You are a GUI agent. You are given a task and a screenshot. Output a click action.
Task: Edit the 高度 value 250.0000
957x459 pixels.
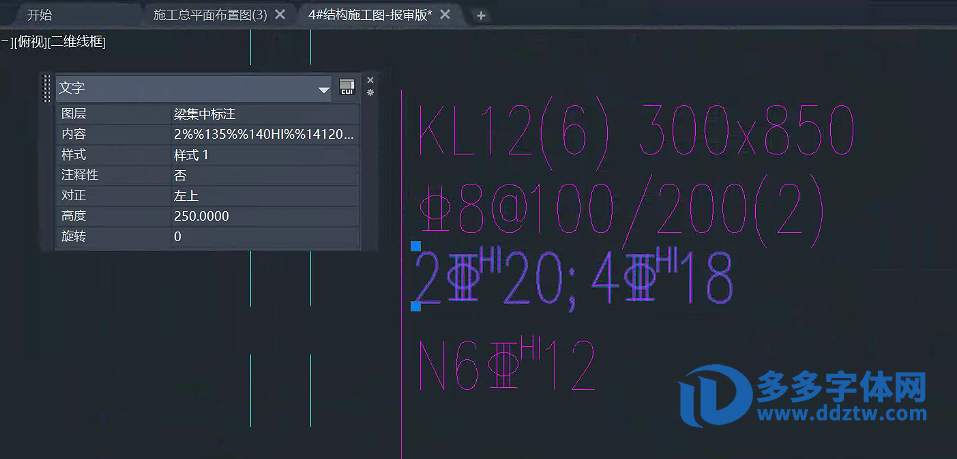click(x=264, y=216)
